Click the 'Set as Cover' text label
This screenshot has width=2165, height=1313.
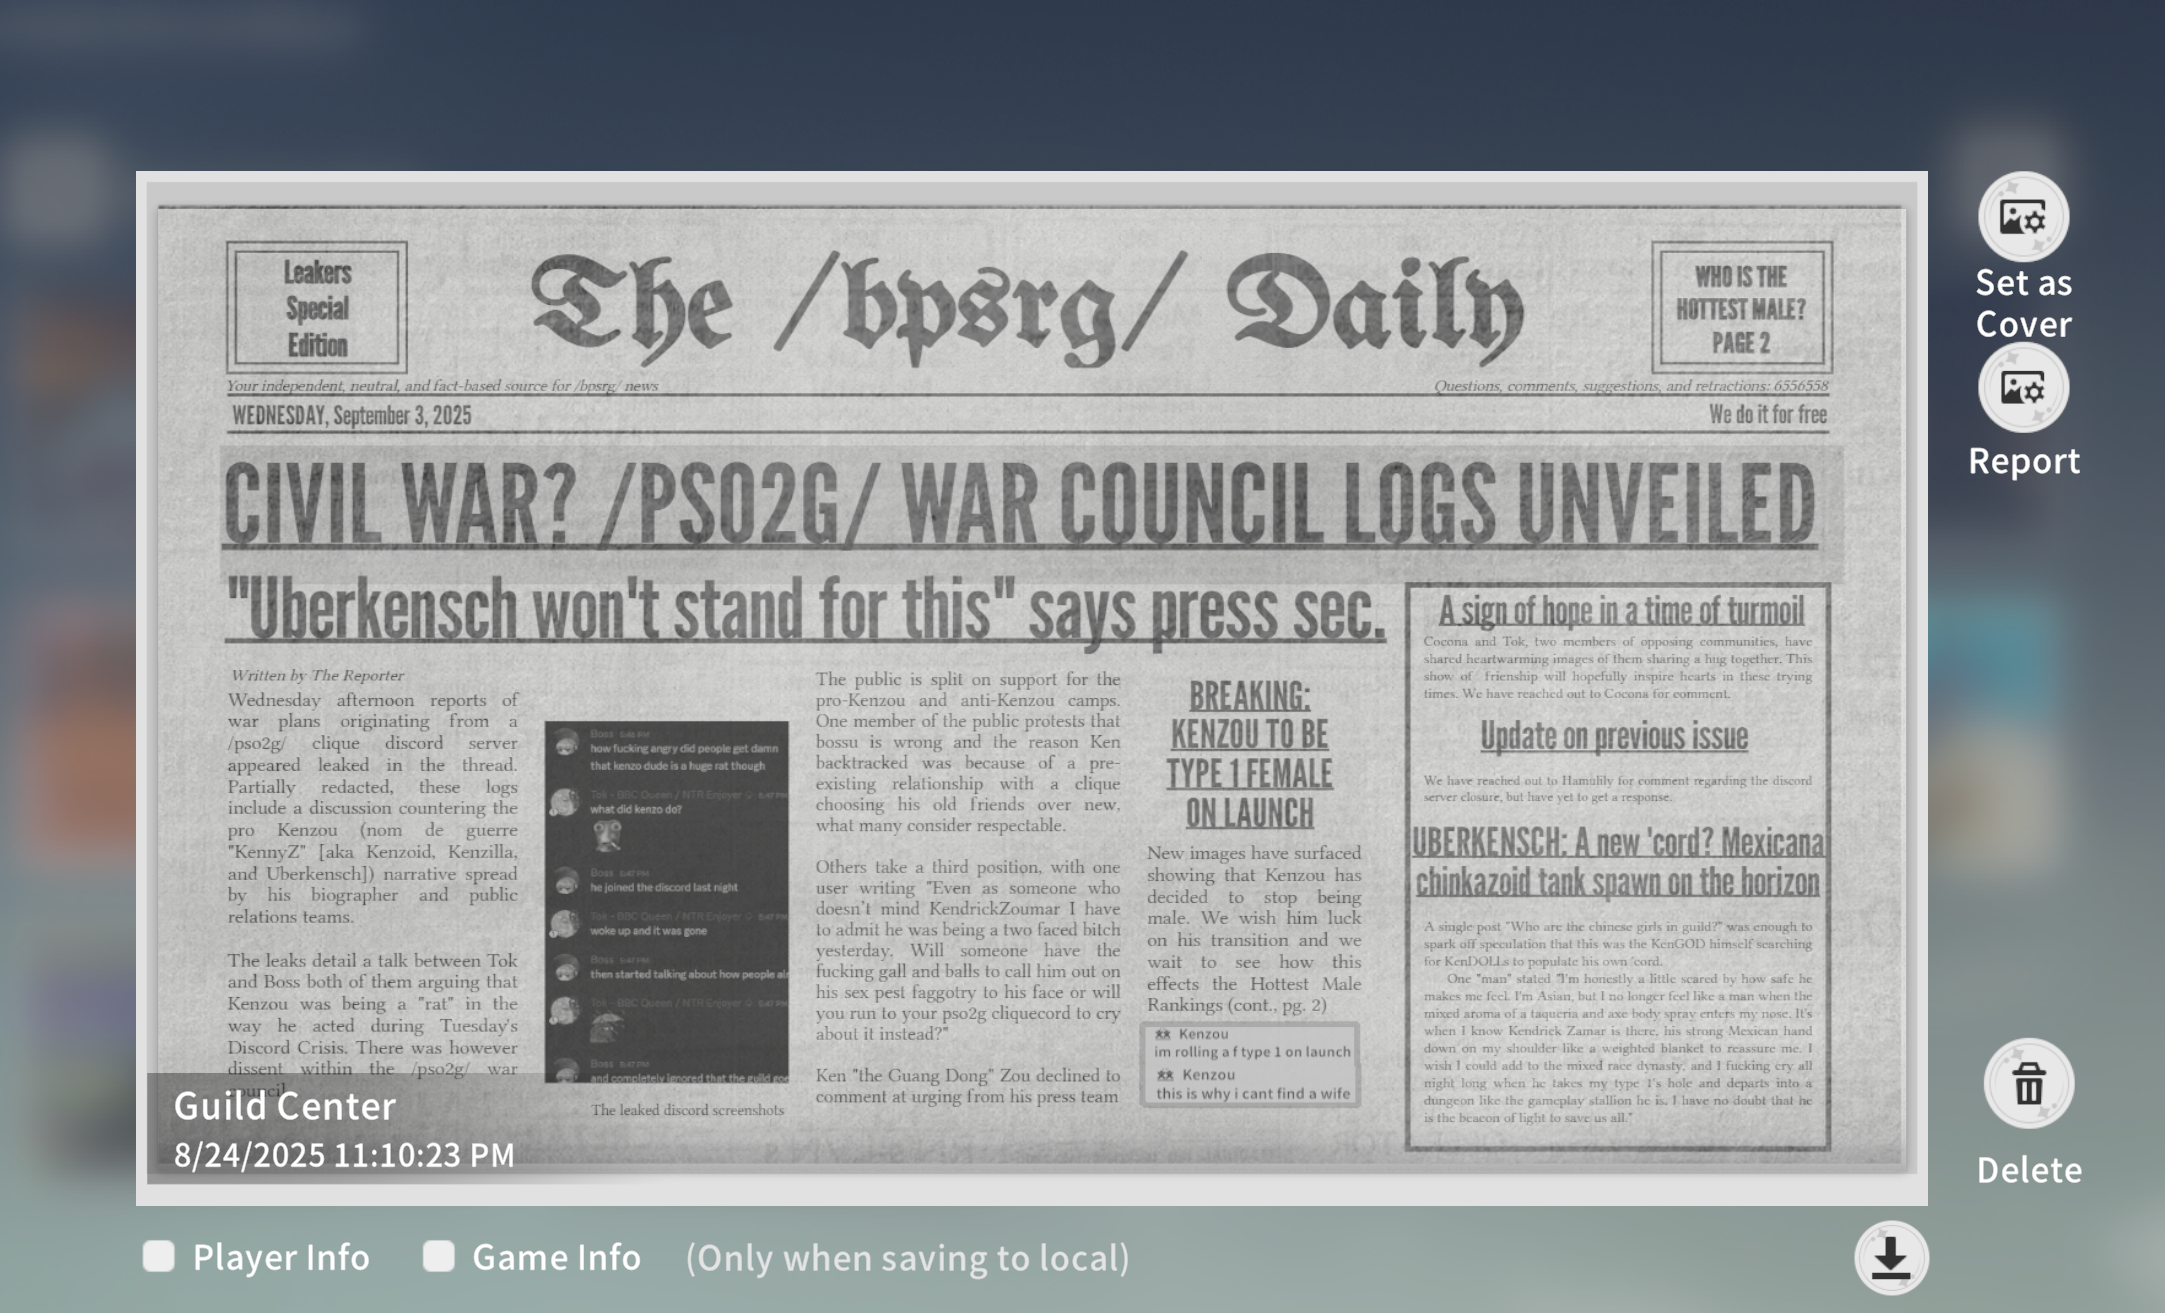tap(2023, 303)
